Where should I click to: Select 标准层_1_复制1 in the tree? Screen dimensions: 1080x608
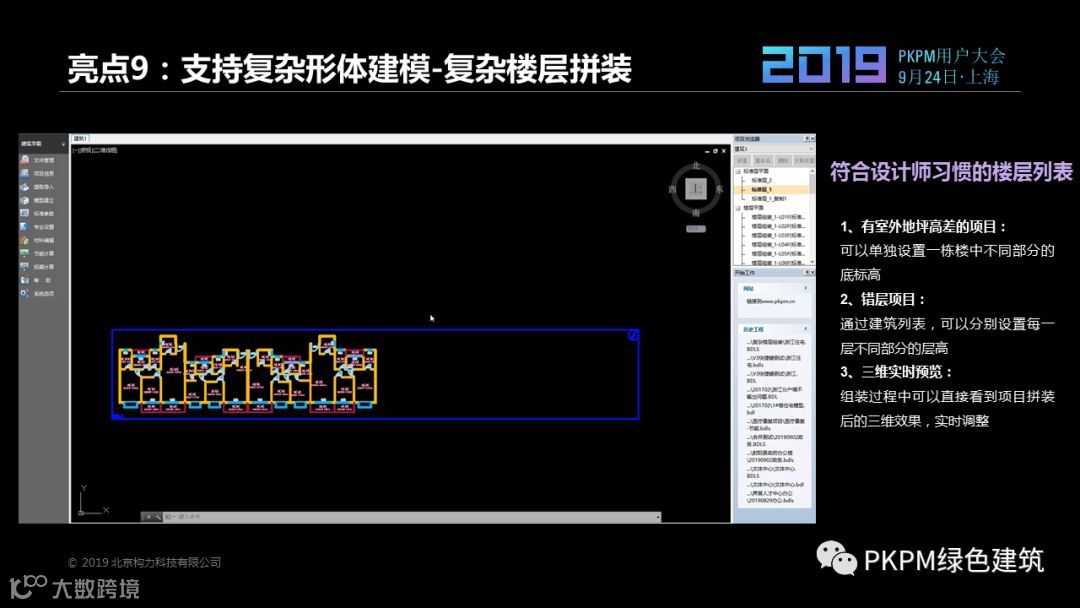(x=769, y=198)
